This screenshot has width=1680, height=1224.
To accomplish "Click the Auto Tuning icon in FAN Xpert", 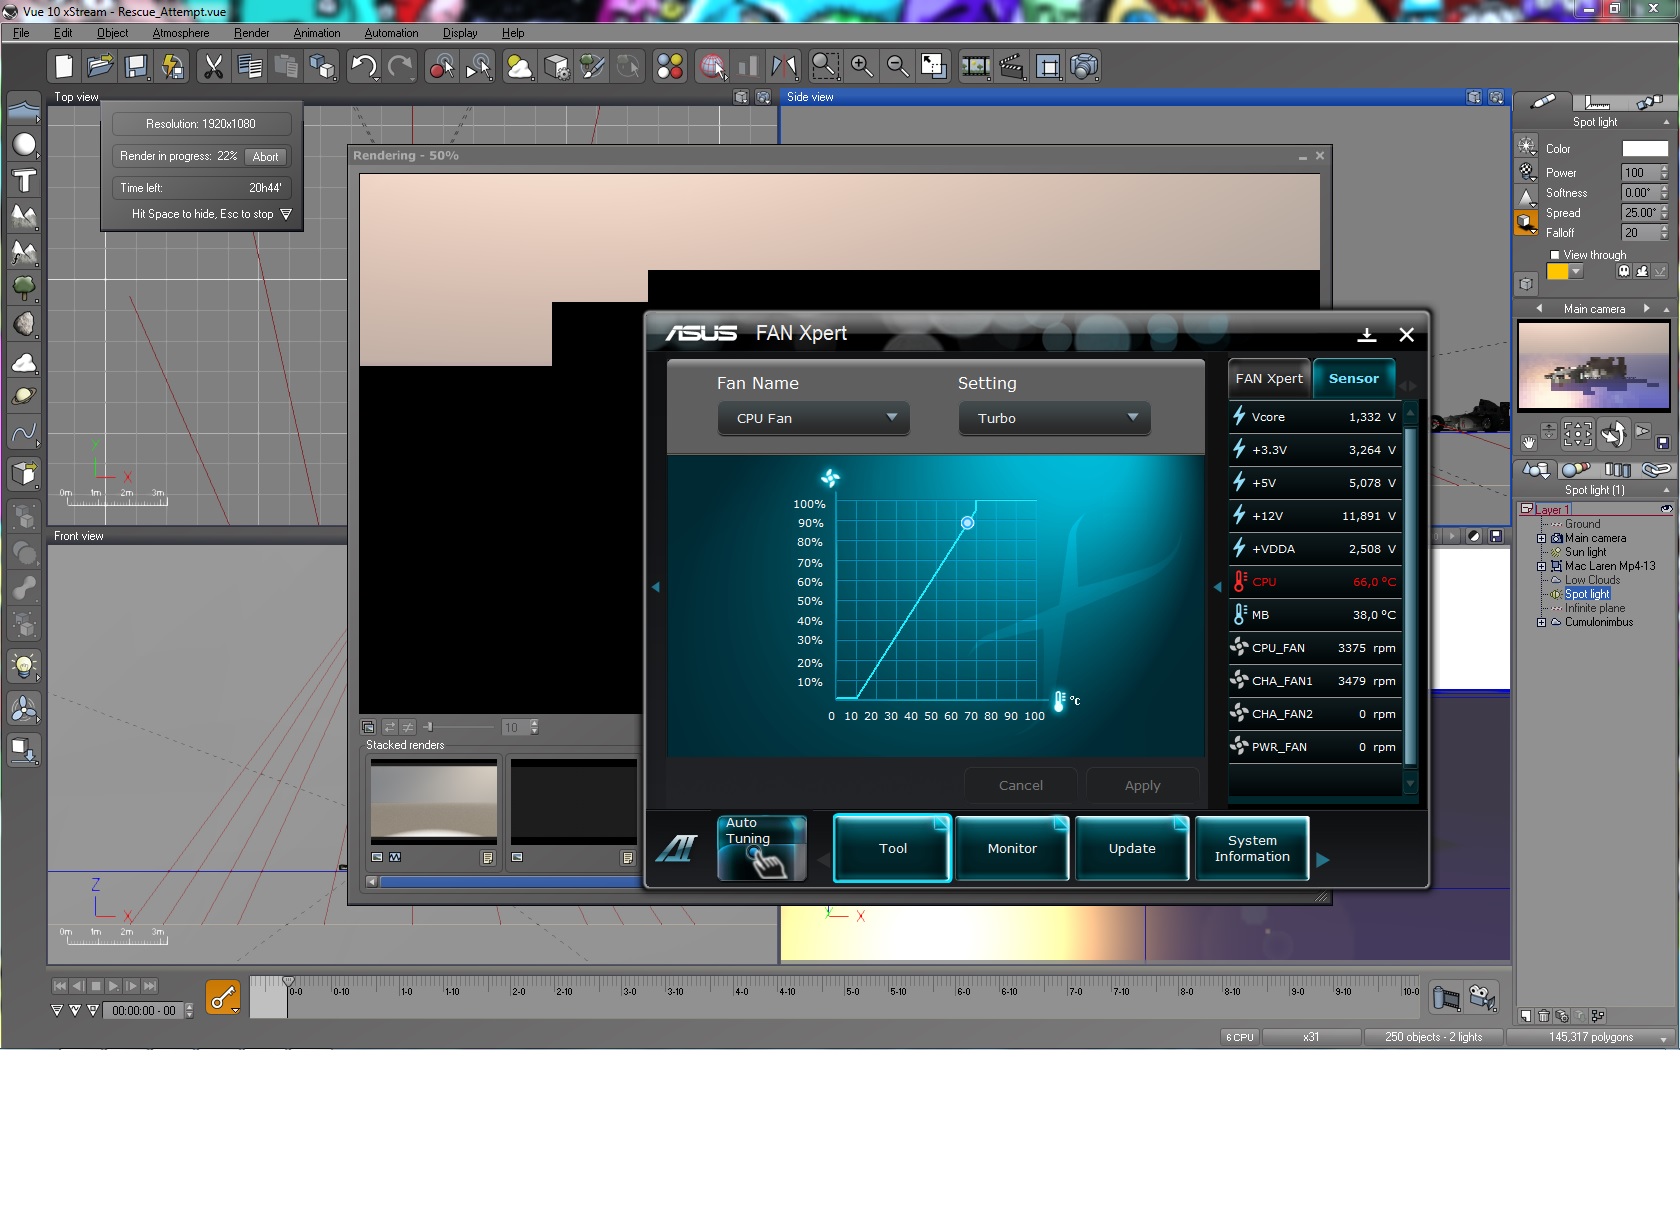I will coord(761,848).
